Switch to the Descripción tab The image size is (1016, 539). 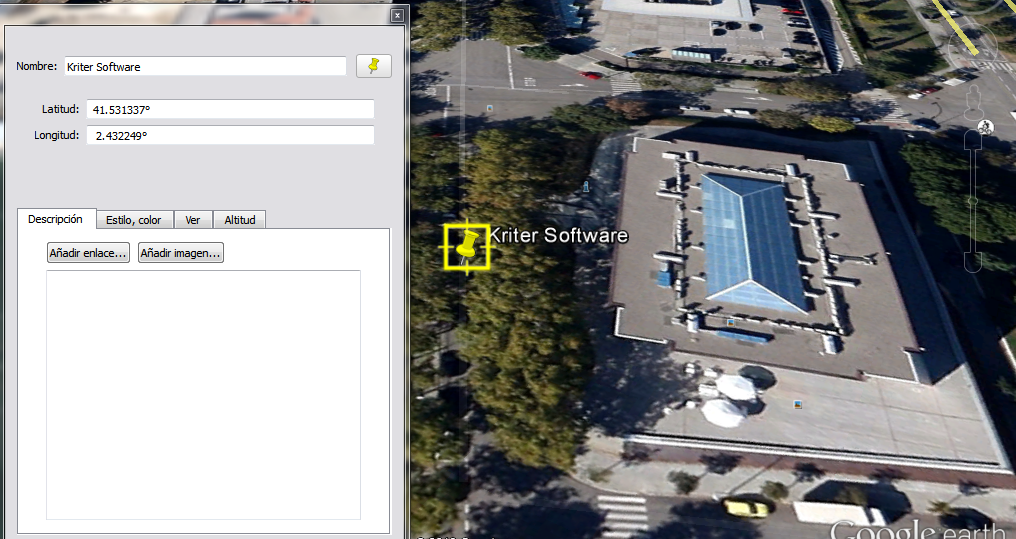point(55,219)
